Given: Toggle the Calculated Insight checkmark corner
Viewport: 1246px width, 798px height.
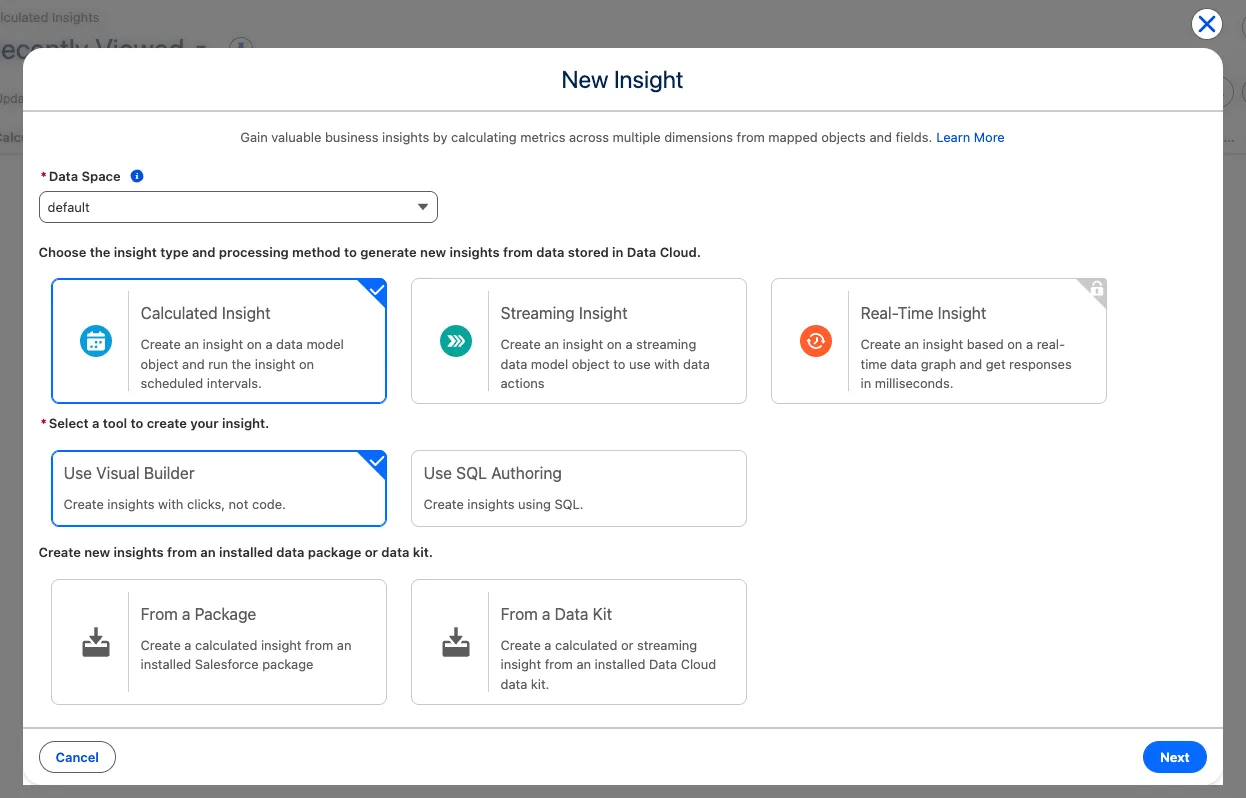Looking at the screenshot, I should point(376,290).
